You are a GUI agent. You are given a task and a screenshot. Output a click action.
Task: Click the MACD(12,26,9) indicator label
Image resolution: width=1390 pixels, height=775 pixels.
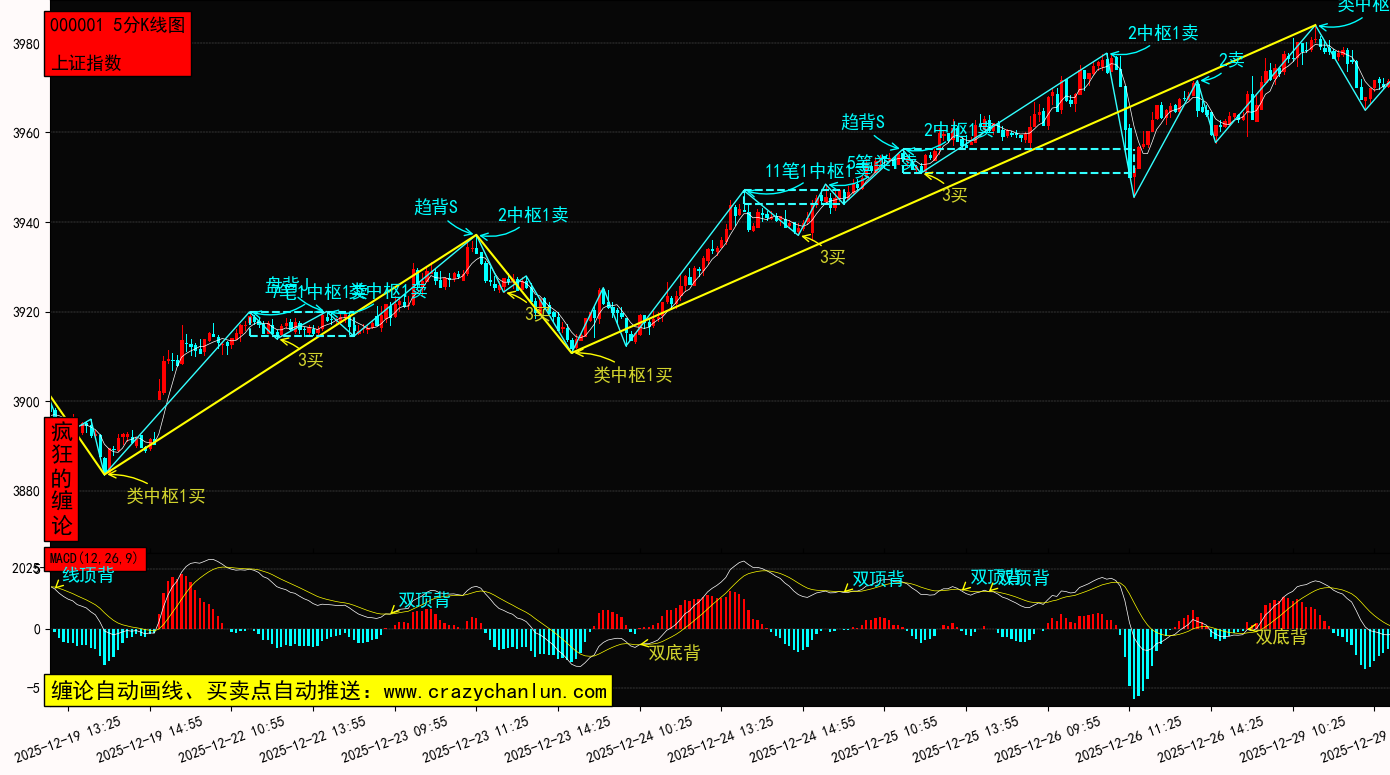[x=95, y=558]
